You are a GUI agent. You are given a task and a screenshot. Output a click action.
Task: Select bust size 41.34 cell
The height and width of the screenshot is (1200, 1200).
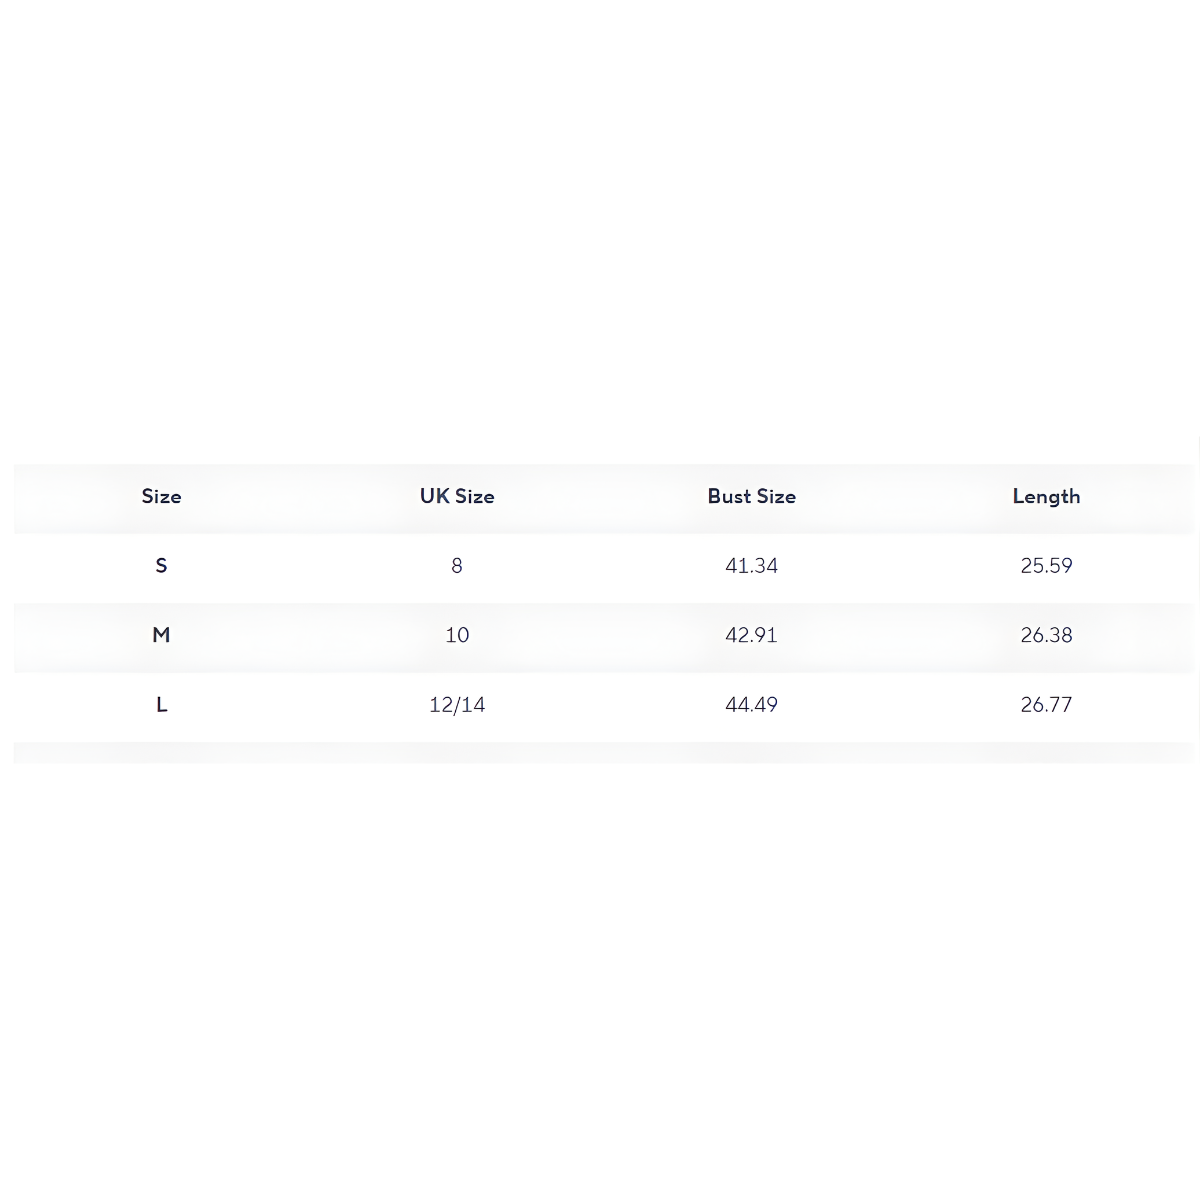pos(751,566)
